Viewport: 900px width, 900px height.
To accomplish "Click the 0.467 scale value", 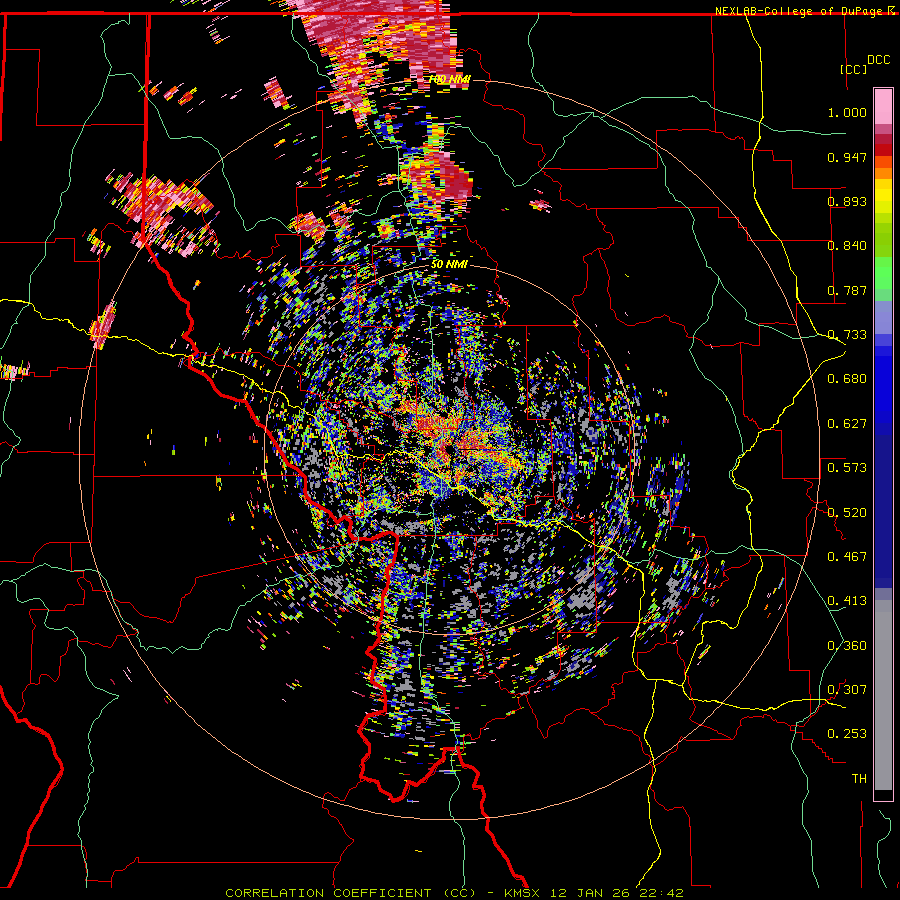I will click(x=847, y=557).
